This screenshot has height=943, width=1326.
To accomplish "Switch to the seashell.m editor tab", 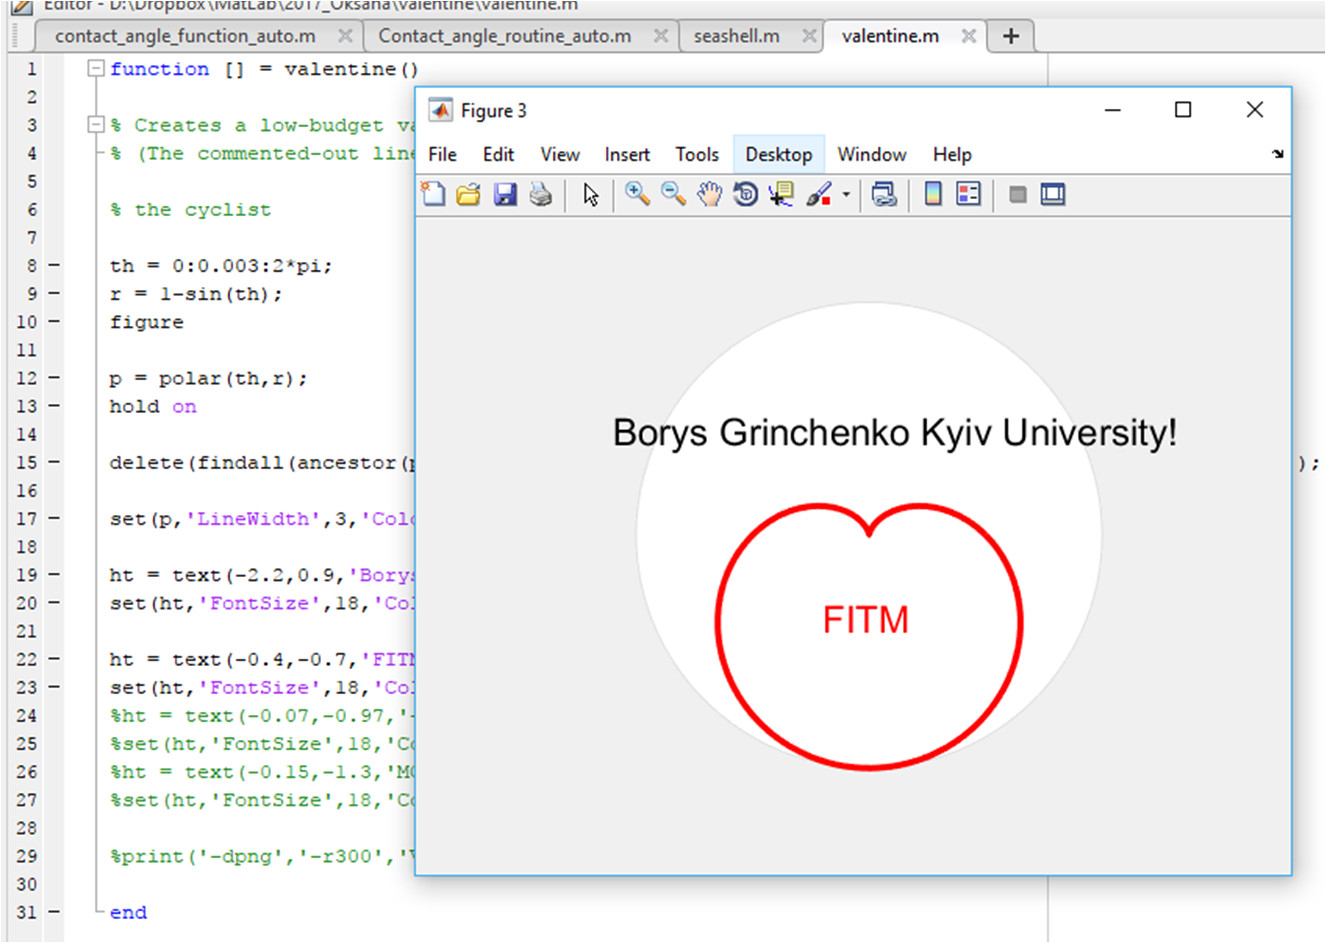I will click(x=736, y=36).
